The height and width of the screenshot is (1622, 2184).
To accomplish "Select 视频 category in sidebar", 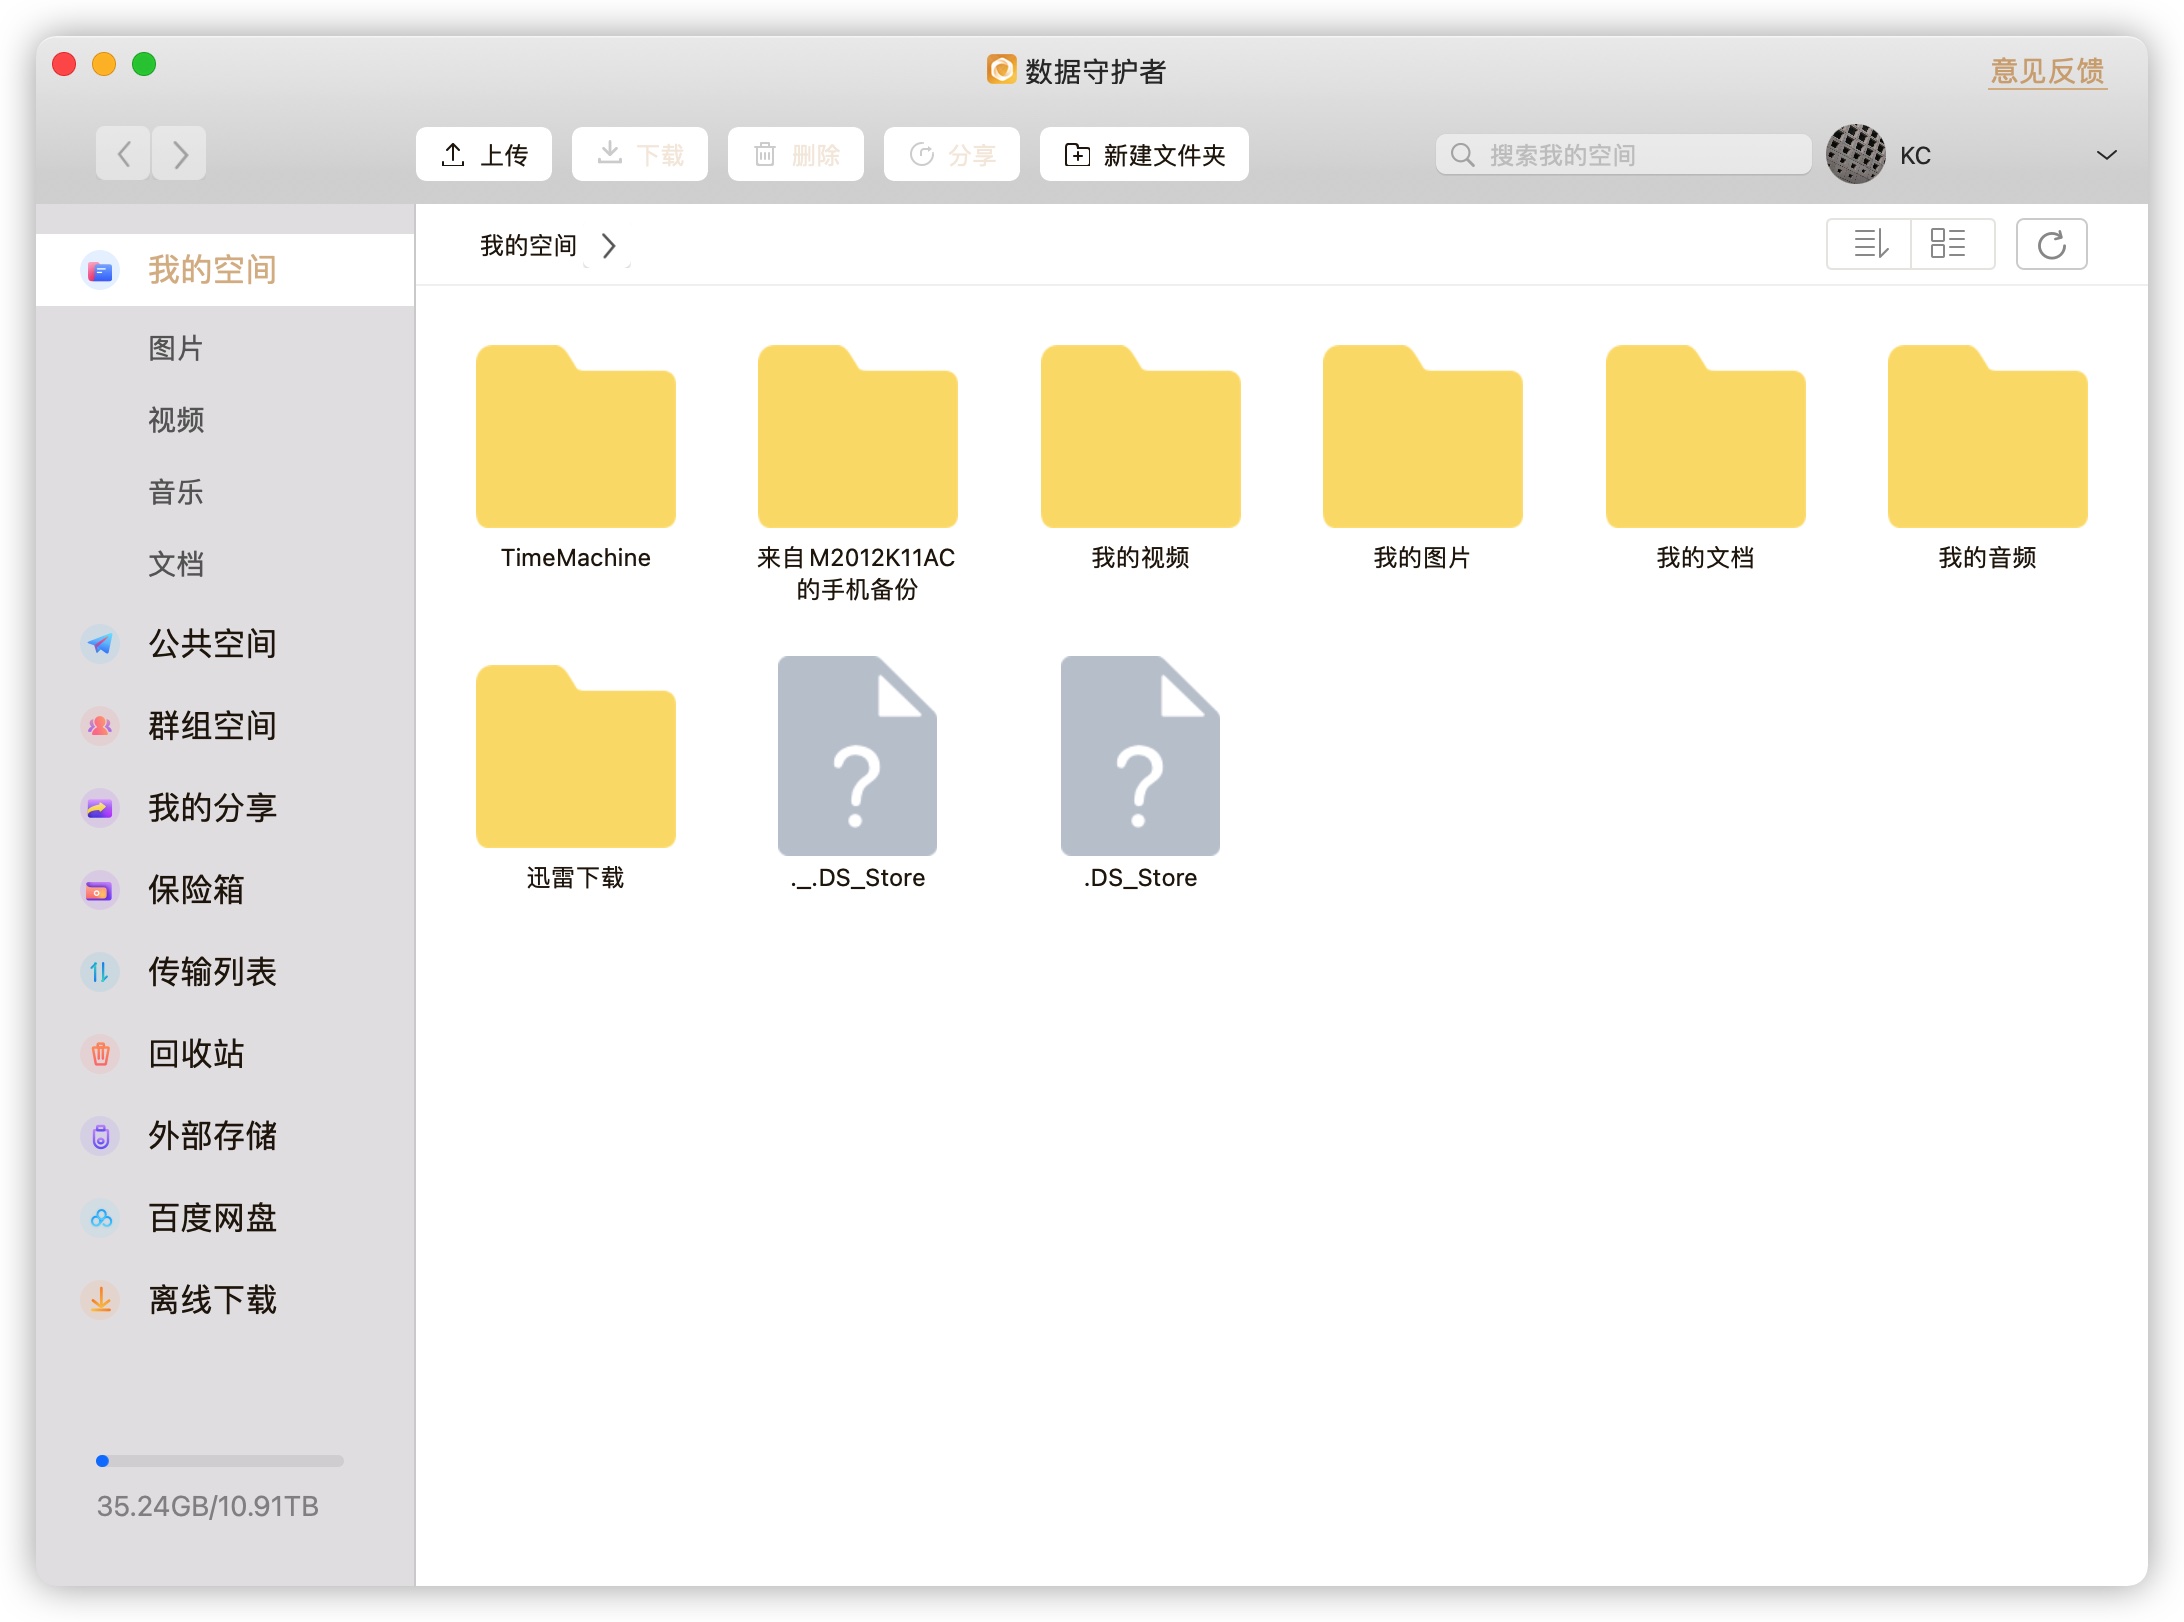I will coord(176,420).
